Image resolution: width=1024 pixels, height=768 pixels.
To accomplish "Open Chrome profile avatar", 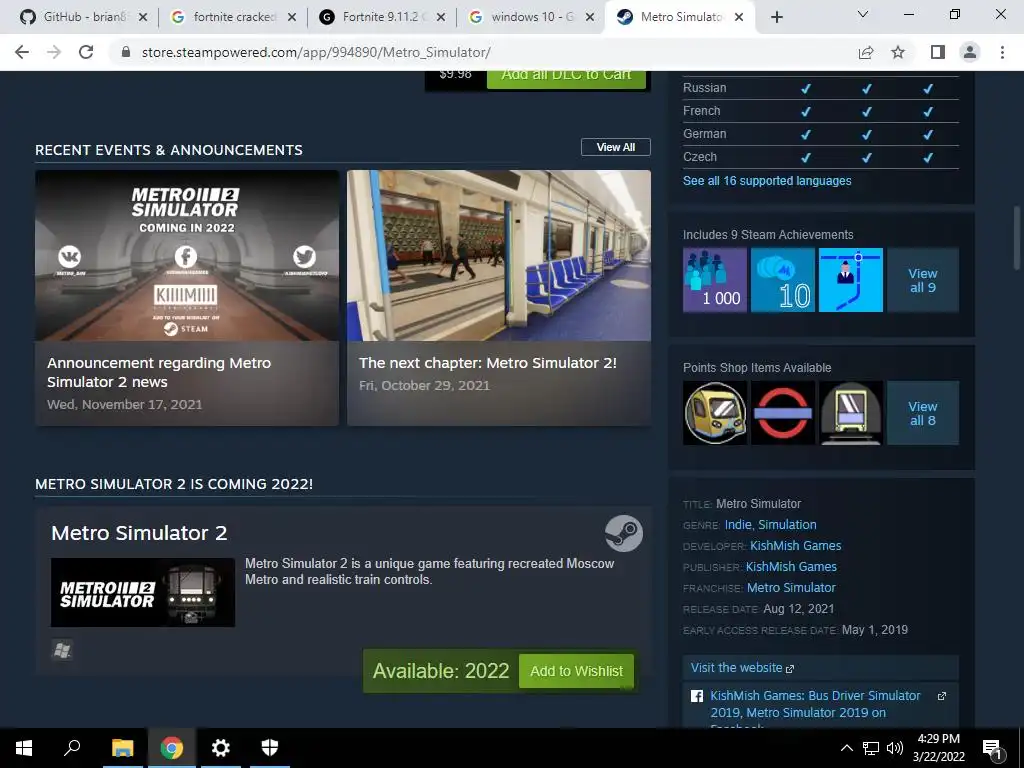I will click(970, 52).
